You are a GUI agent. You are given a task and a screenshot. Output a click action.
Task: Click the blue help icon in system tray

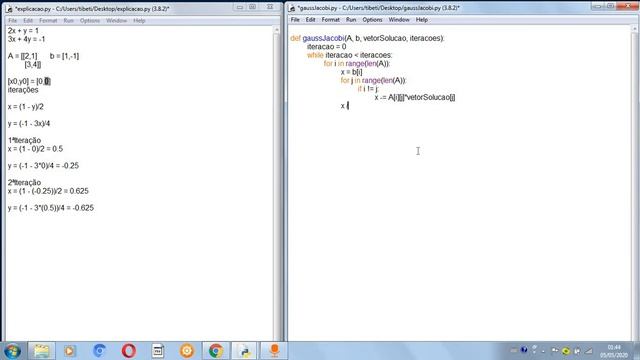[524, 350]
